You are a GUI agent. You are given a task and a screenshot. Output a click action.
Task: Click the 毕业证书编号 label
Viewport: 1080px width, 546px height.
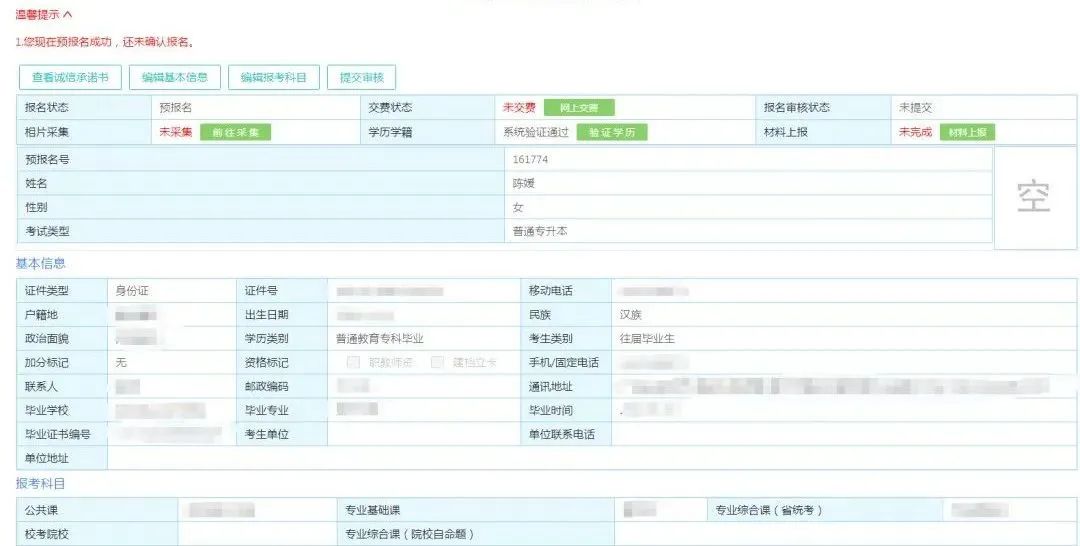58,434
